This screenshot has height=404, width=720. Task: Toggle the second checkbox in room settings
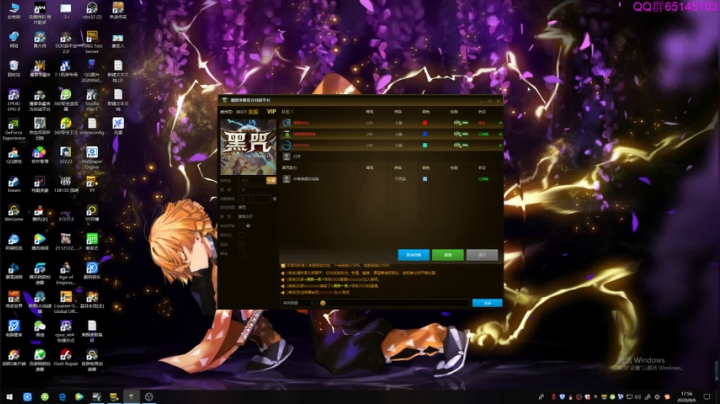(x=242, y=235)
